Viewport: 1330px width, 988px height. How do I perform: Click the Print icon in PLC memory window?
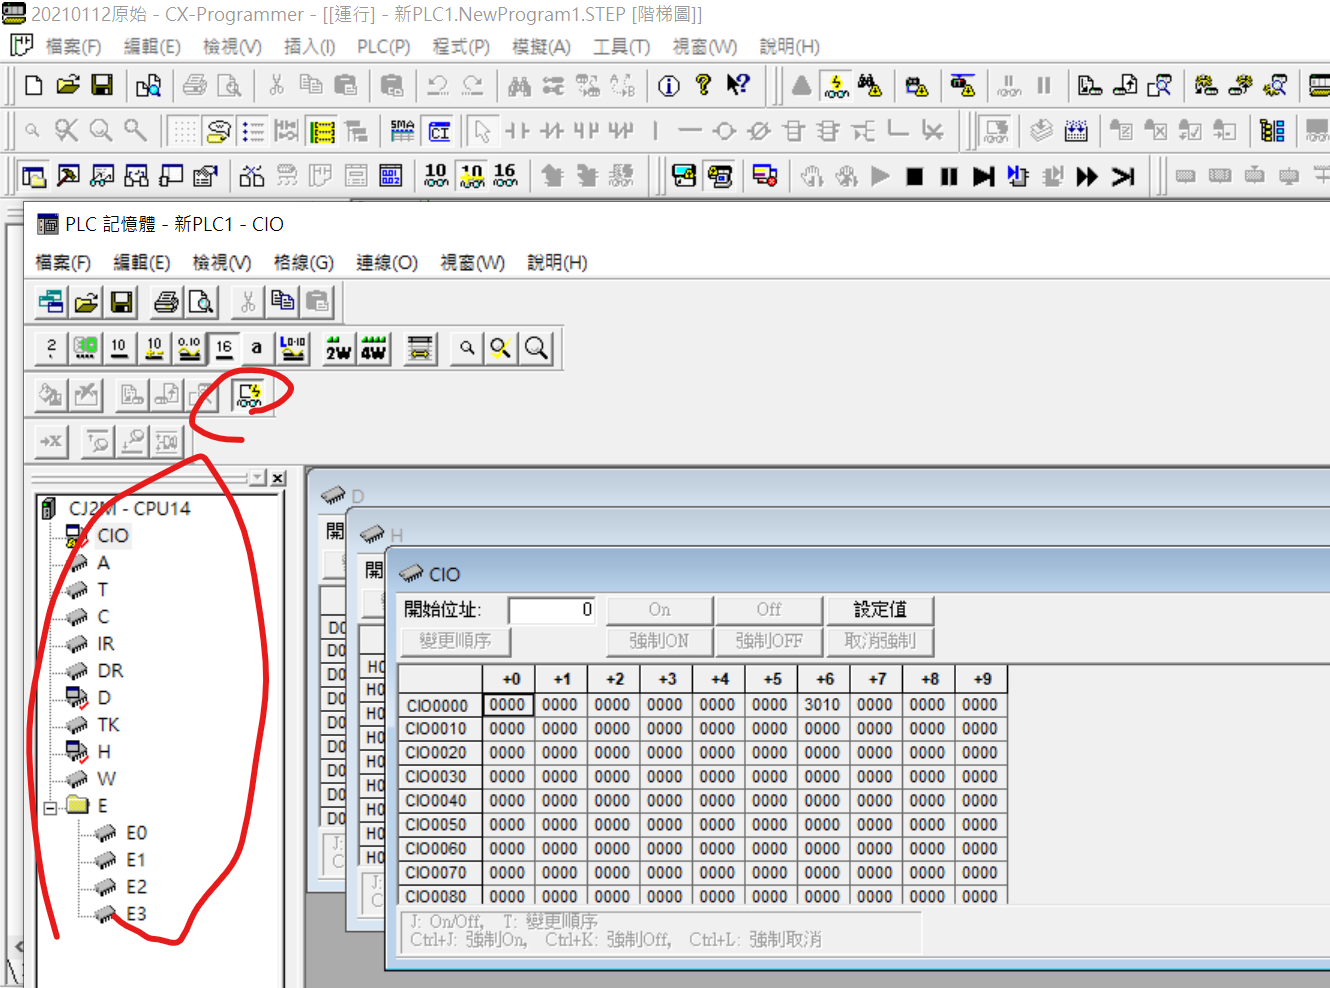(166, 302)
